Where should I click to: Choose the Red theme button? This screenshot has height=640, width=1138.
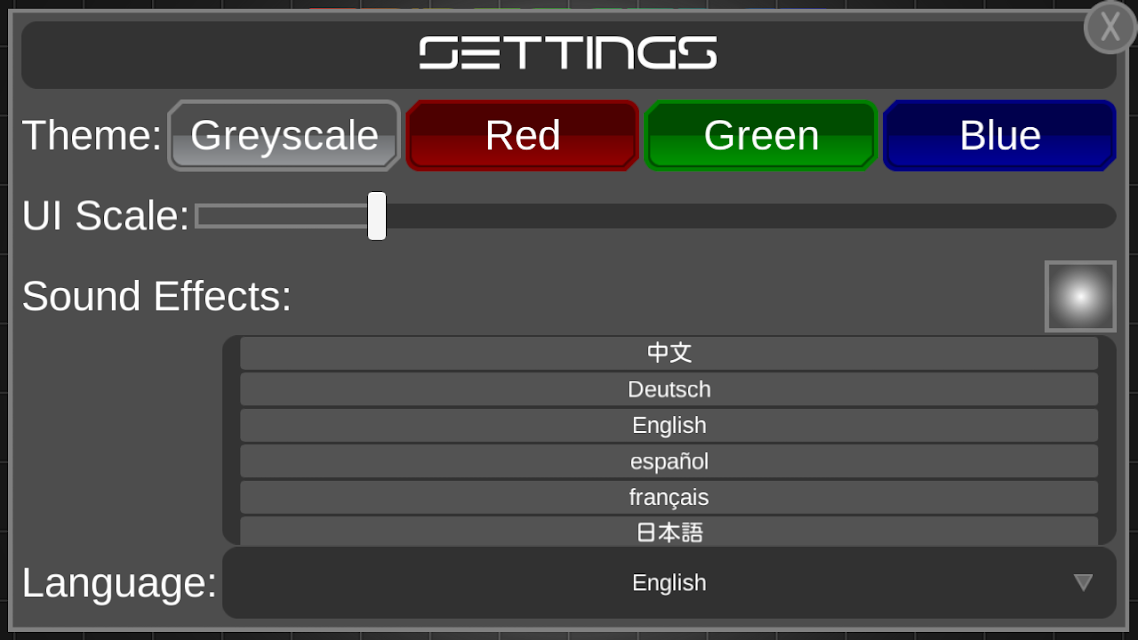coord(523,136)
